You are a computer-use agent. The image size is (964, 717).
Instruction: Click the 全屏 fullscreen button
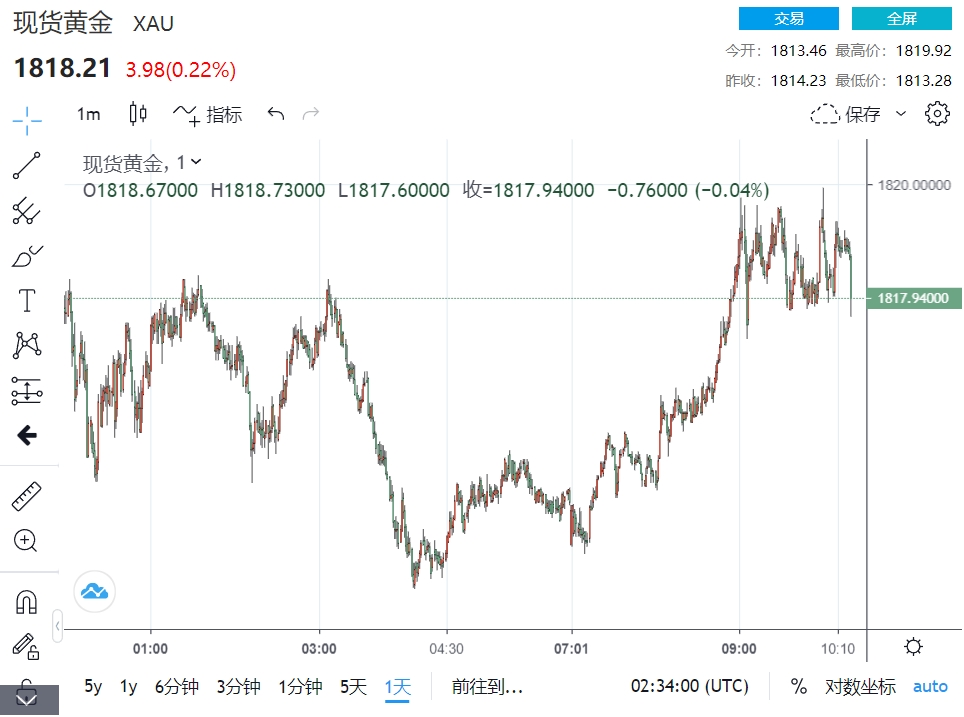click(x=901, y=19)
